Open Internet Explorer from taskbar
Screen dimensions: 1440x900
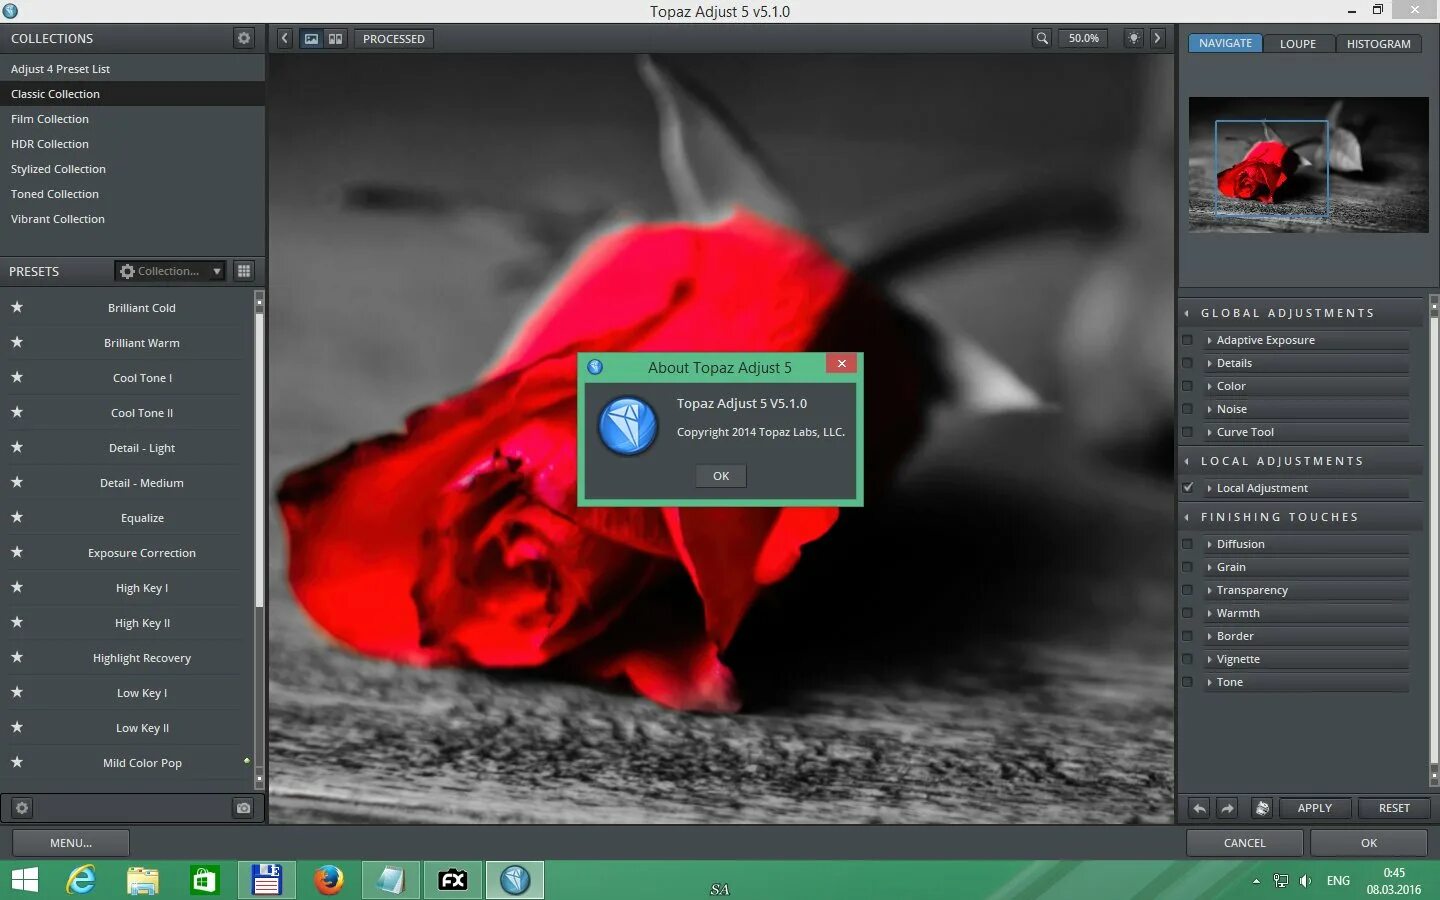(81, 880)
